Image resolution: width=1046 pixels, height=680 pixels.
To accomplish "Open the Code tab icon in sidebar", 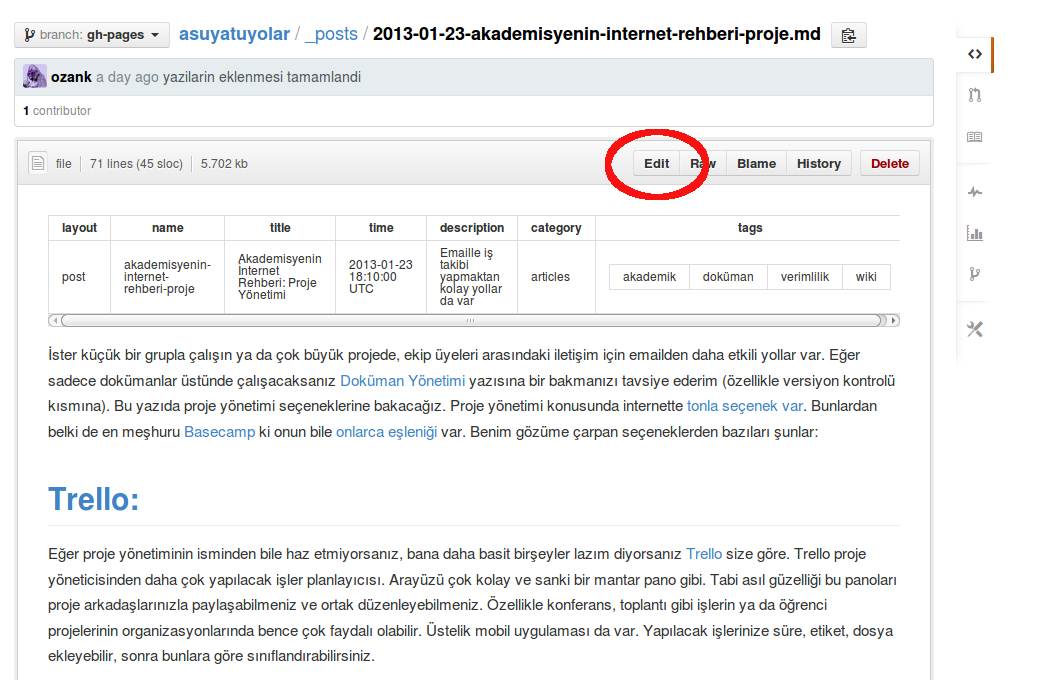I will [975, 54].
